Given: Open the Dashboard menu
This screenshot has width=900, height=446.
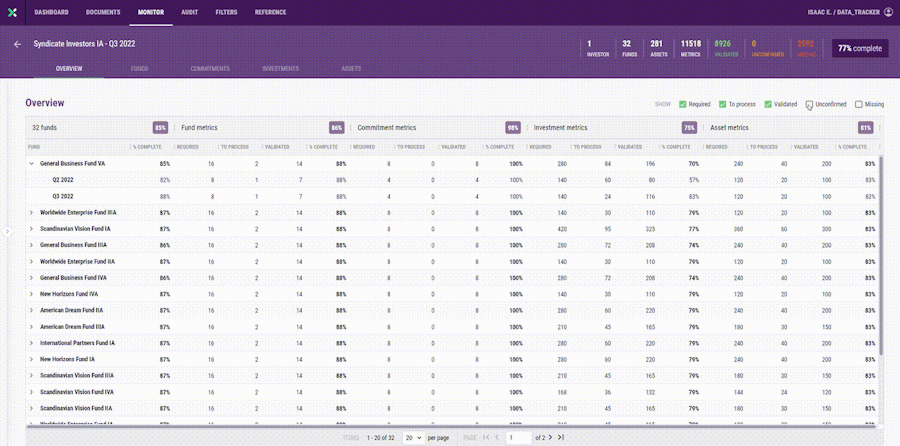Looking at the screenshot, I should [51, 12].
